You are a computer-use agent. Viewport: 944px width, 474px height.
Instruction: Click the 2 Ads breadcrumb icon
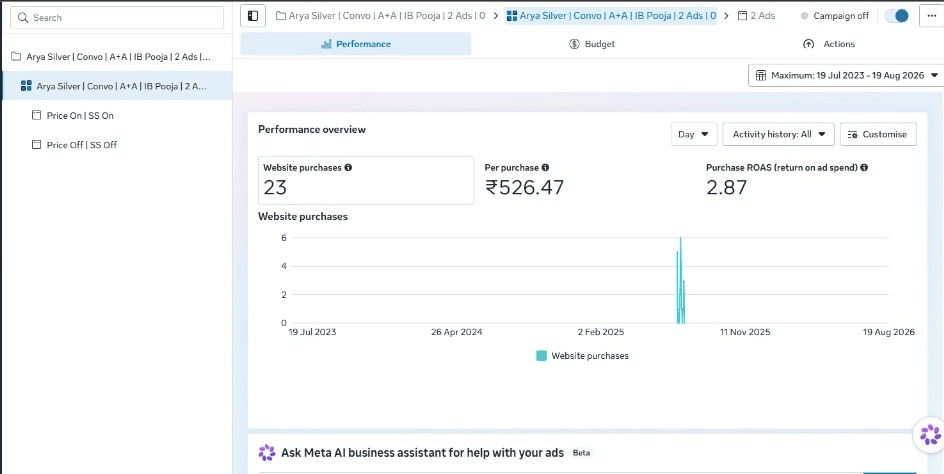(742, 16)
